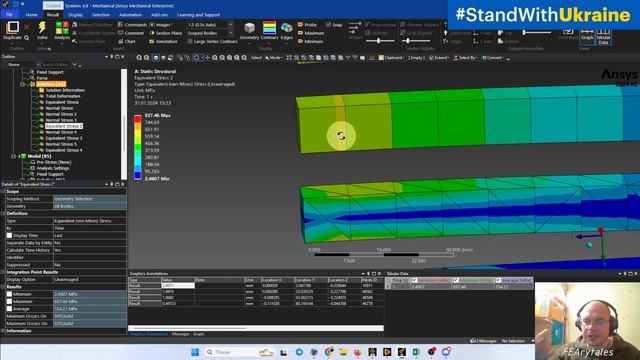Click Zoom Out in graphics toolbar
The image size is (640, 360).
(147, 58)
